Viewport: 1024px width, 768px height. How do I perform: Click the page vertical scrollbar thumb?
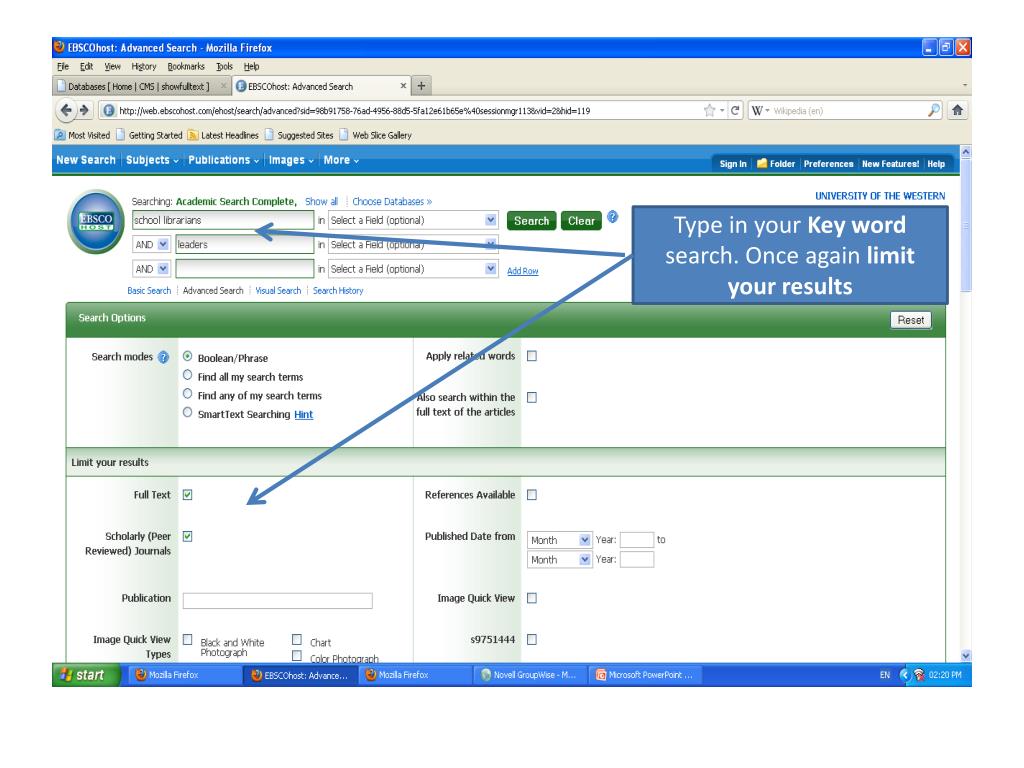click(x=966, y=224)
